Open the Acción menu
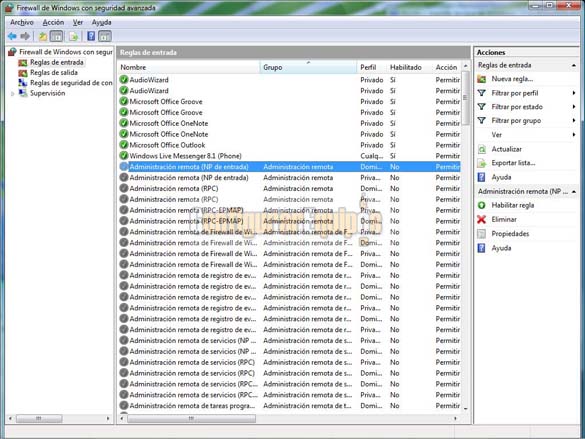 pos(53,22)
